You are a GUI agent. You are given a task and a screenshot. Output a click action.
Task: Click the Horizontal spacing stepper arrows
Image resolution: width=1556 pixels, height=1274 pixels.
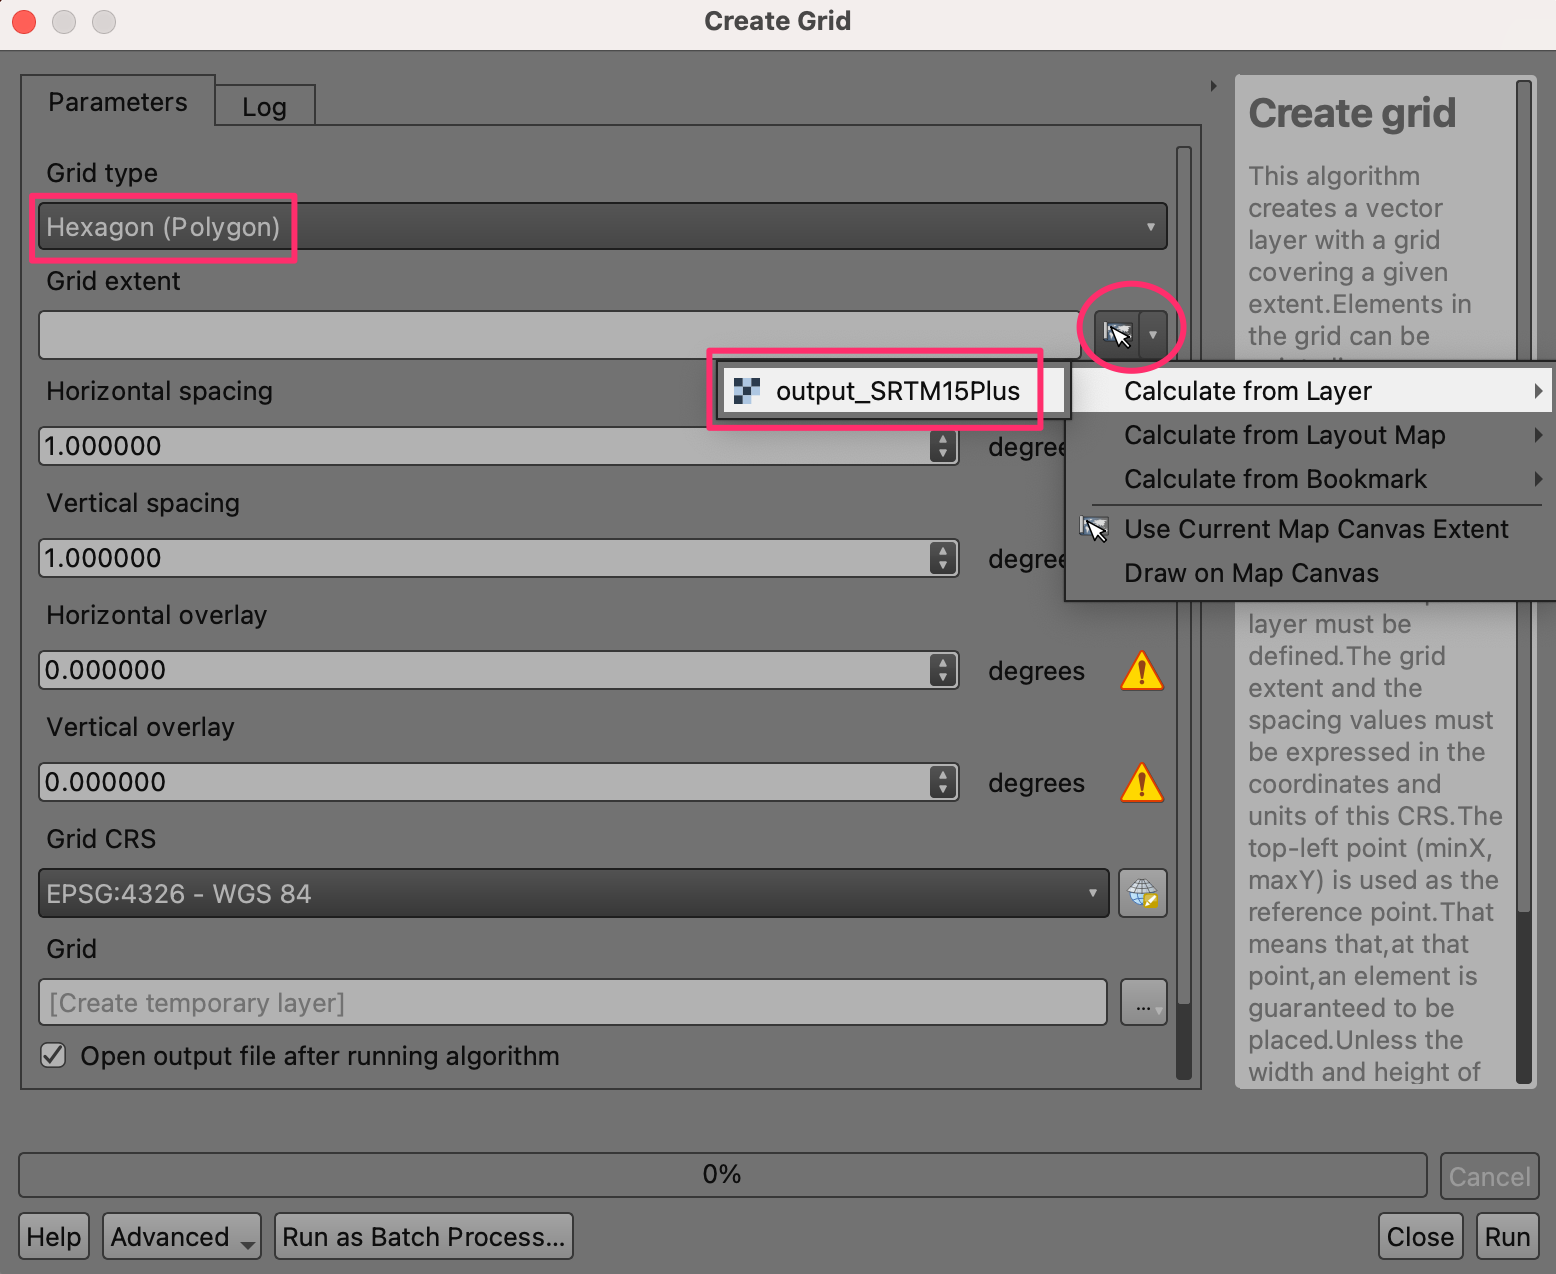pos(942,446)
